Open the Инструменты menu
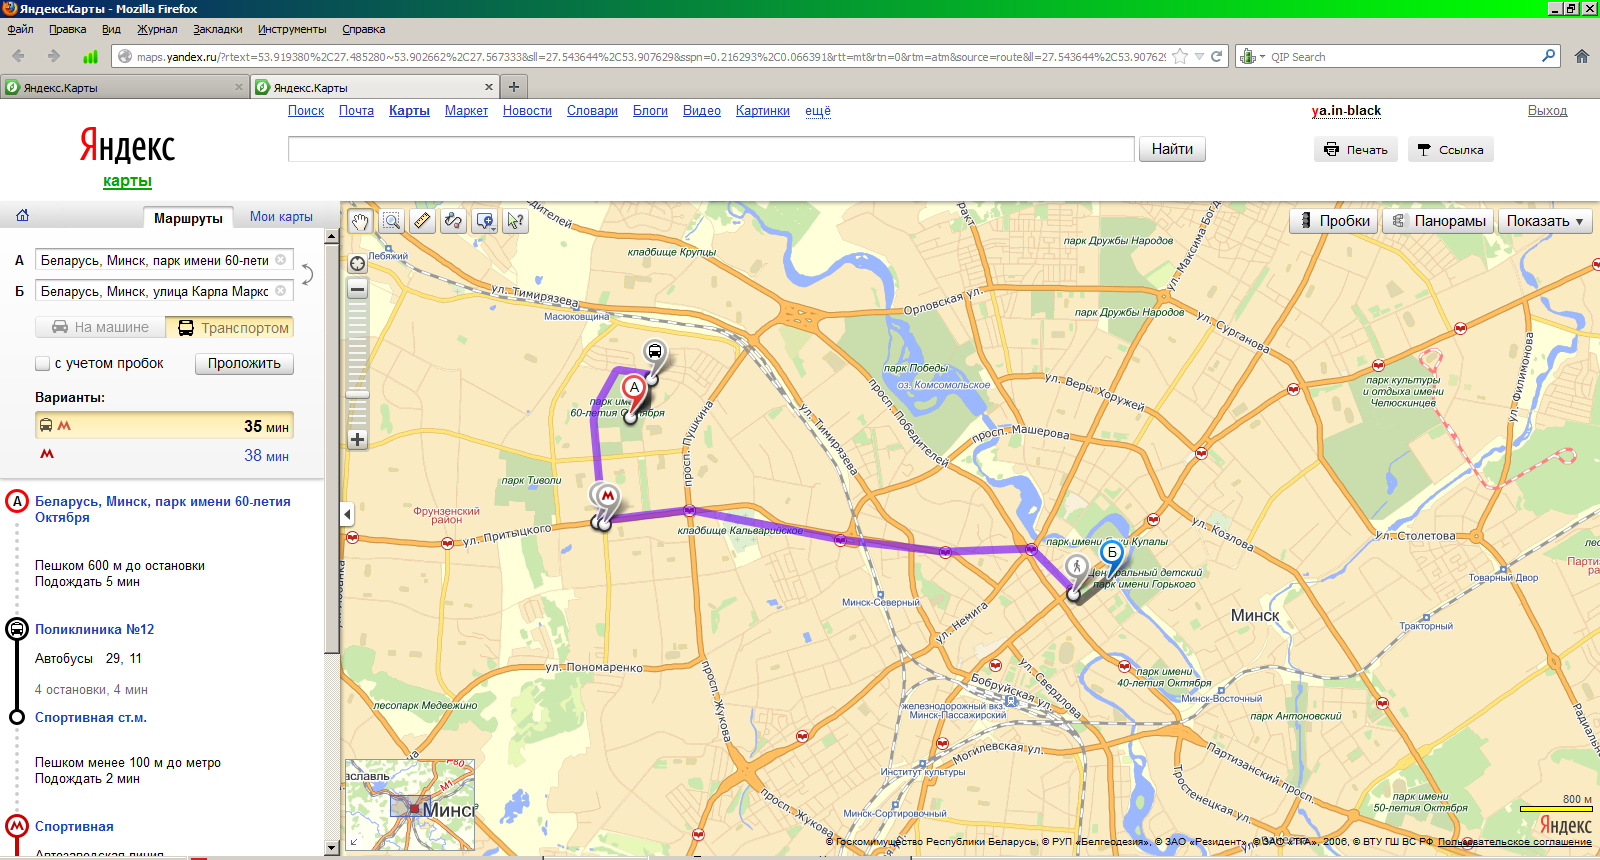Viewport: 1600px width, 860px height. [292, 29]
